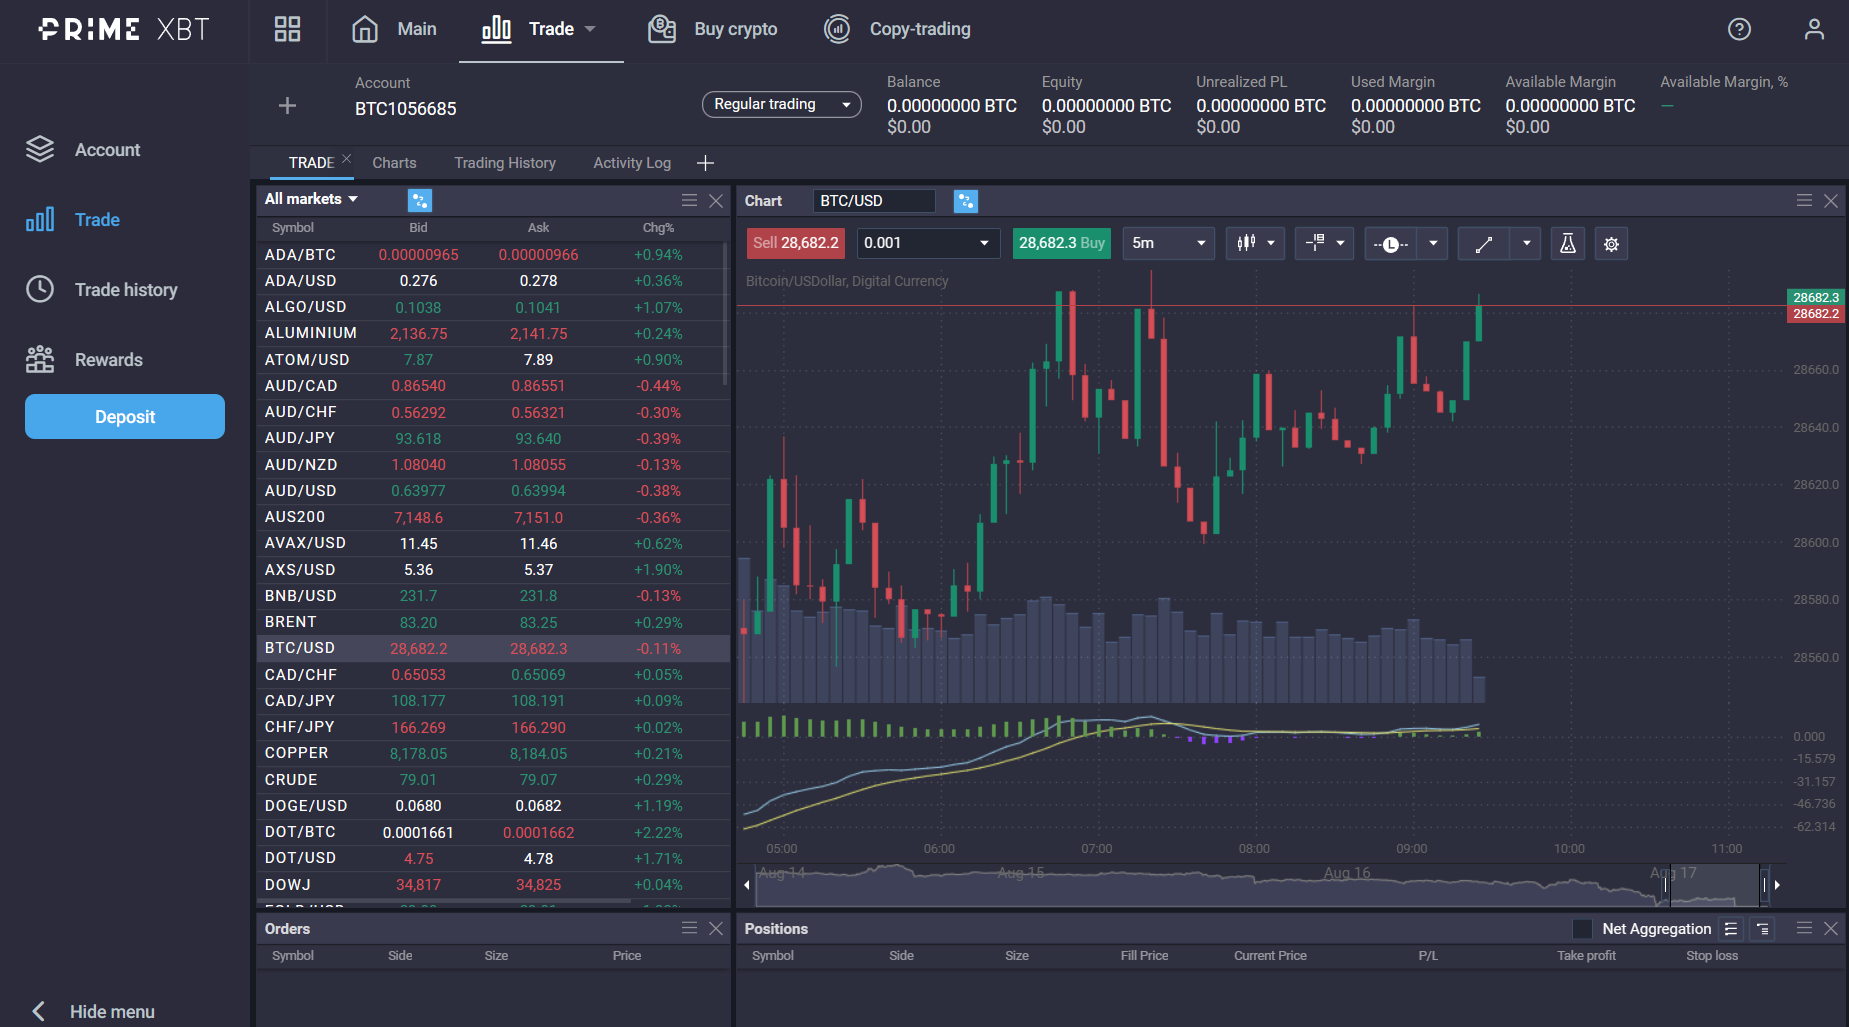Switch to the Trading History tab

505,163
